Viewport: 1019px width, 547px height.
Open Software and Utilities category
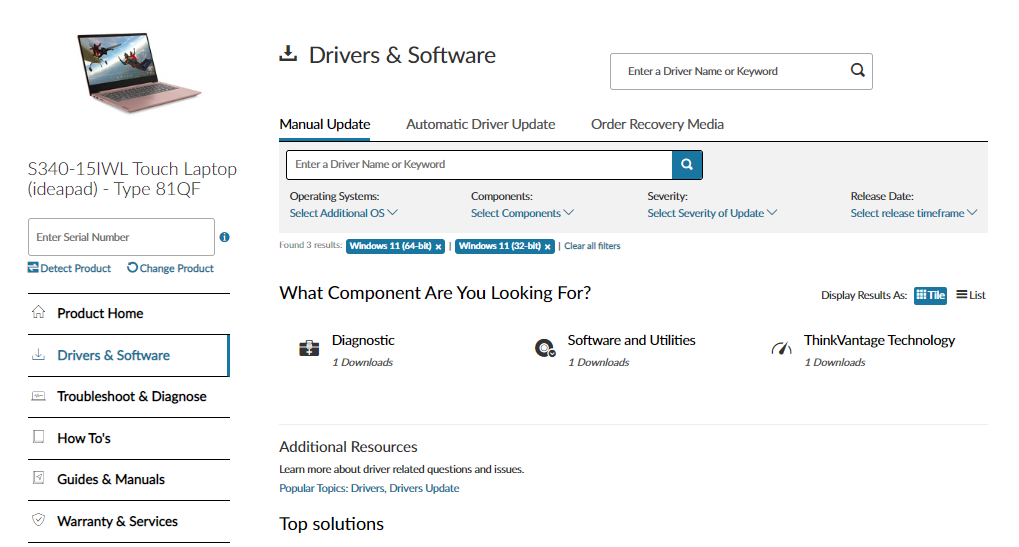click(631, 340)
